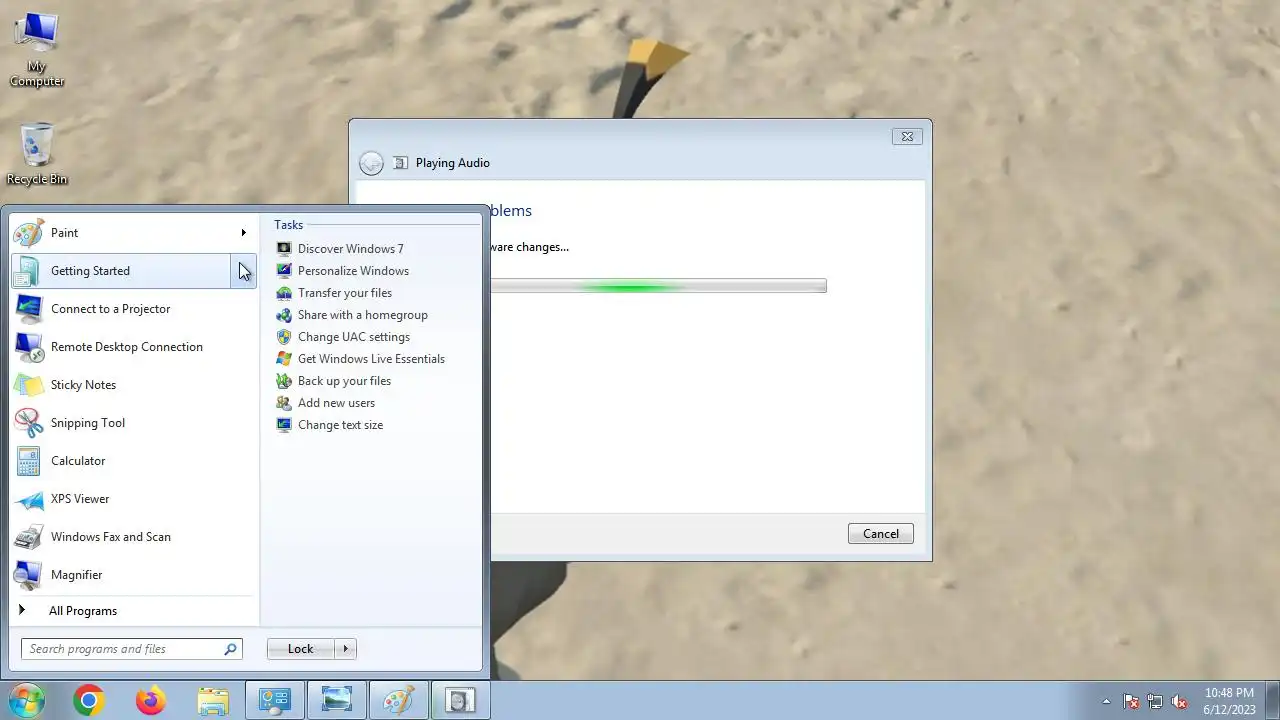Close the Playing Audio window

coord(907,137)
